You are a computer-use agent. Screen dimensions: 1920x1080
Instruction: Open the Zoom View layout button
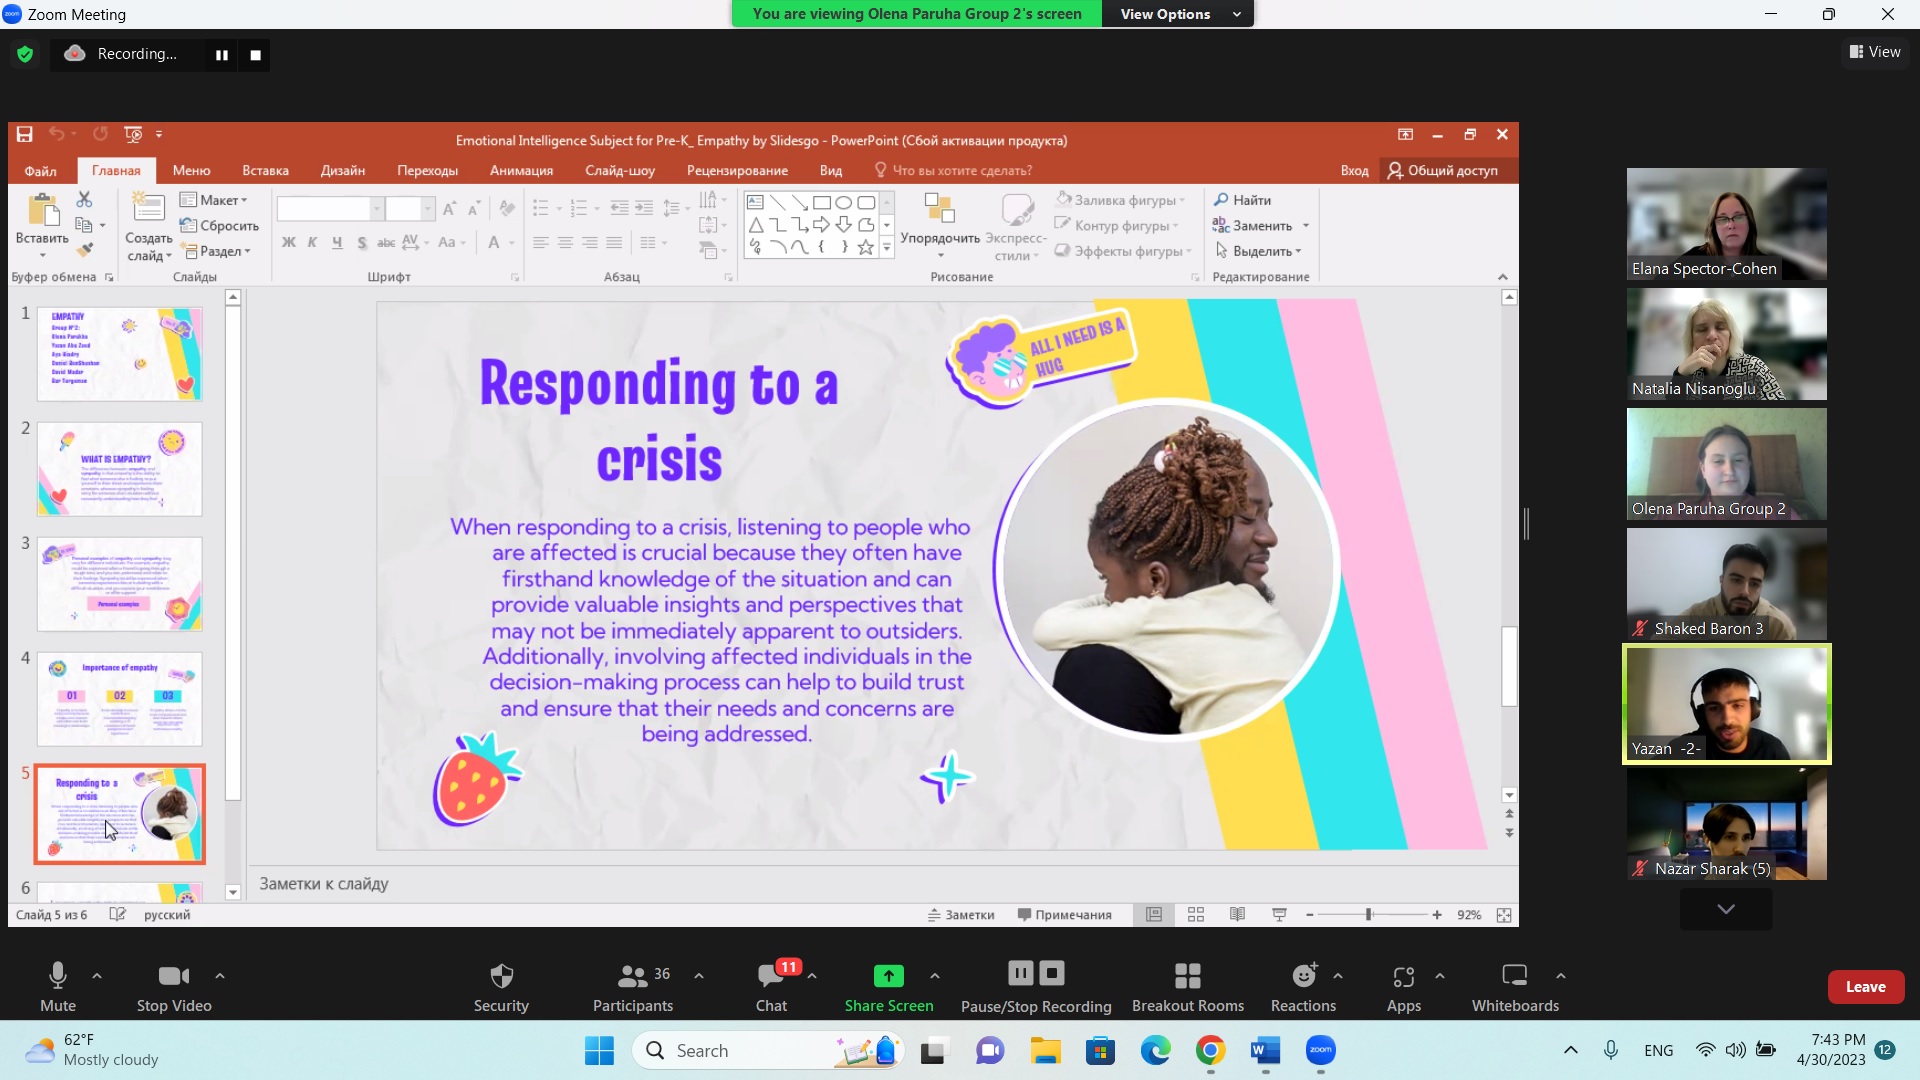(x=1875, y=52)
